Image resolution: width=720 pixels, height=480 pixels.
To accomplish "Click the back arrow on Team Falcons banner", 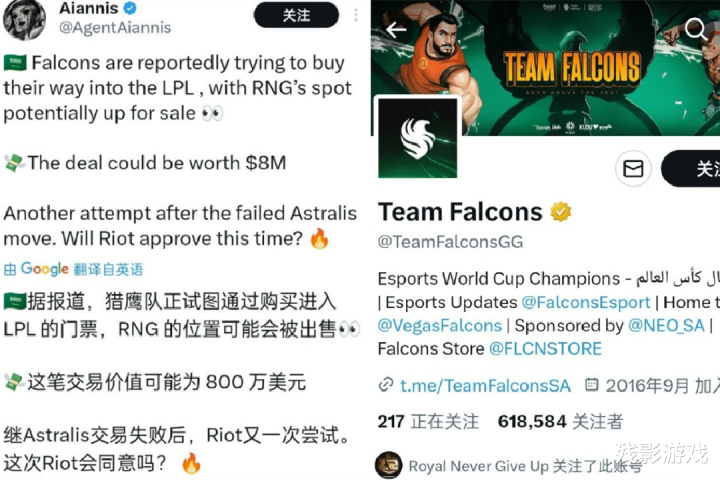I will point(396,30).
